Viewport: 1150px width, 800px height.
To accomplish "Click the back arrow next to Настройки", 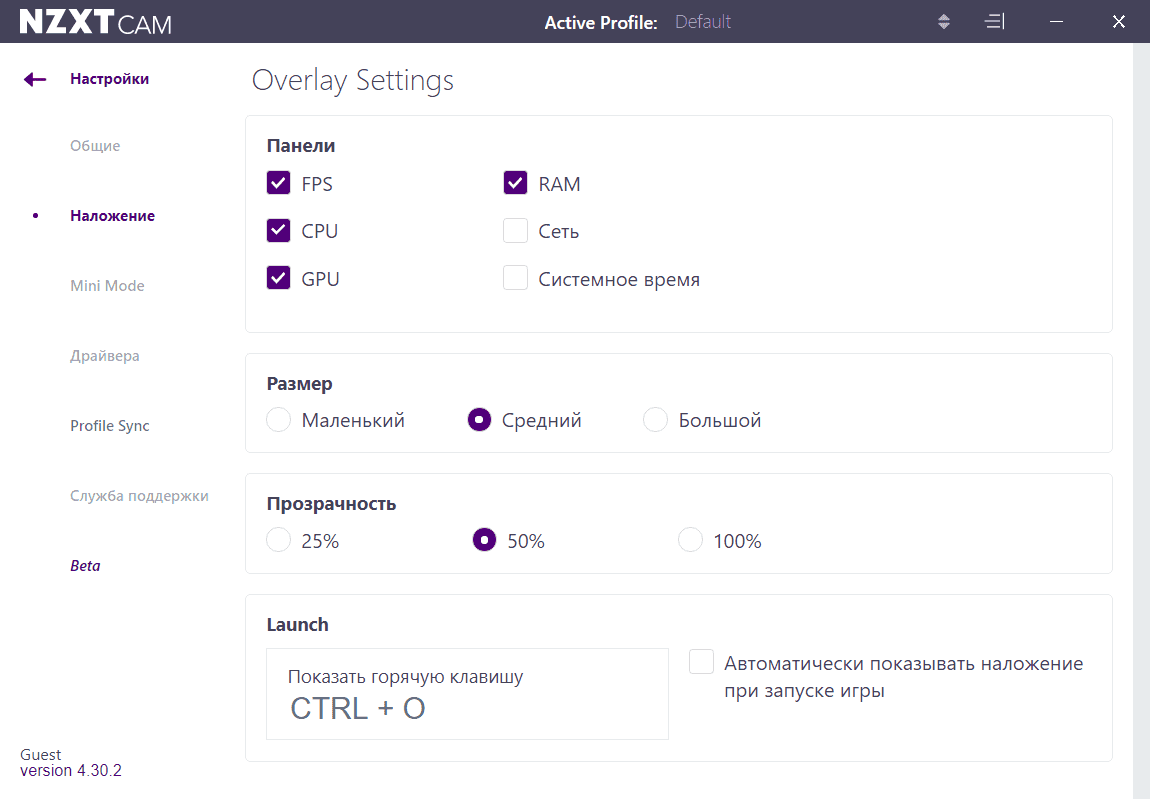I will [x=35, y=79].
